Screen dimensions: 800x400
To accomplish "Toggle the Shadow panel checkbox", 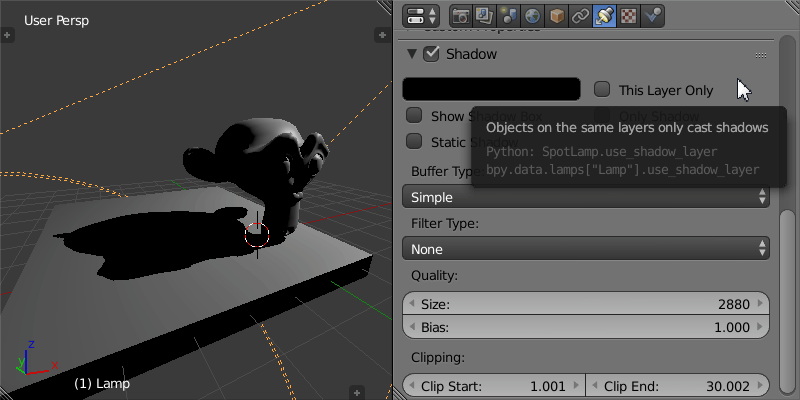I will coord(431,54).
